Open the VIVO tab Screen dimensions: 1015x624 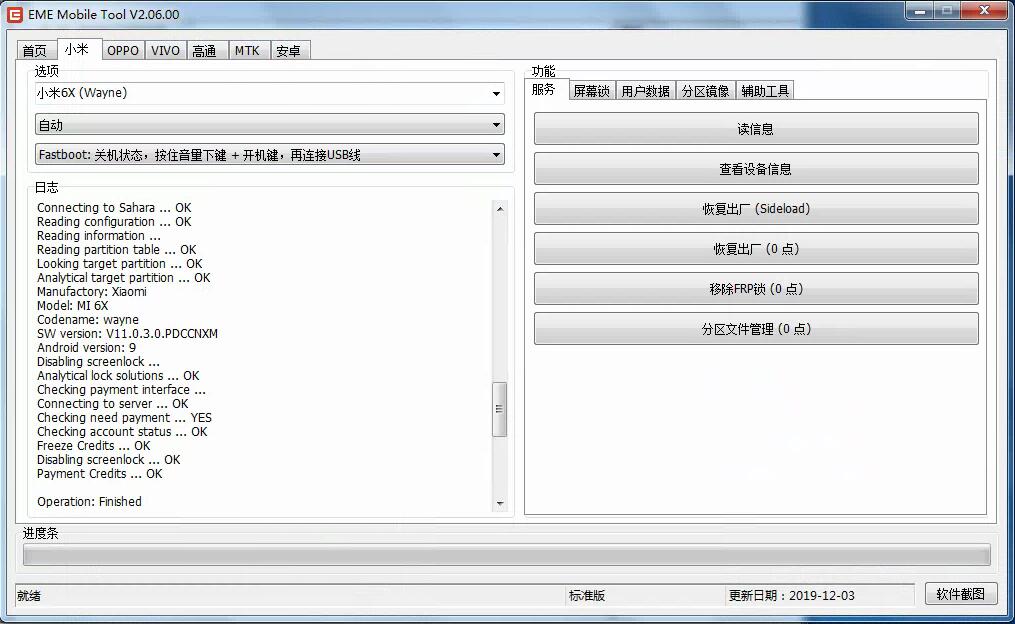coord(166,50)
